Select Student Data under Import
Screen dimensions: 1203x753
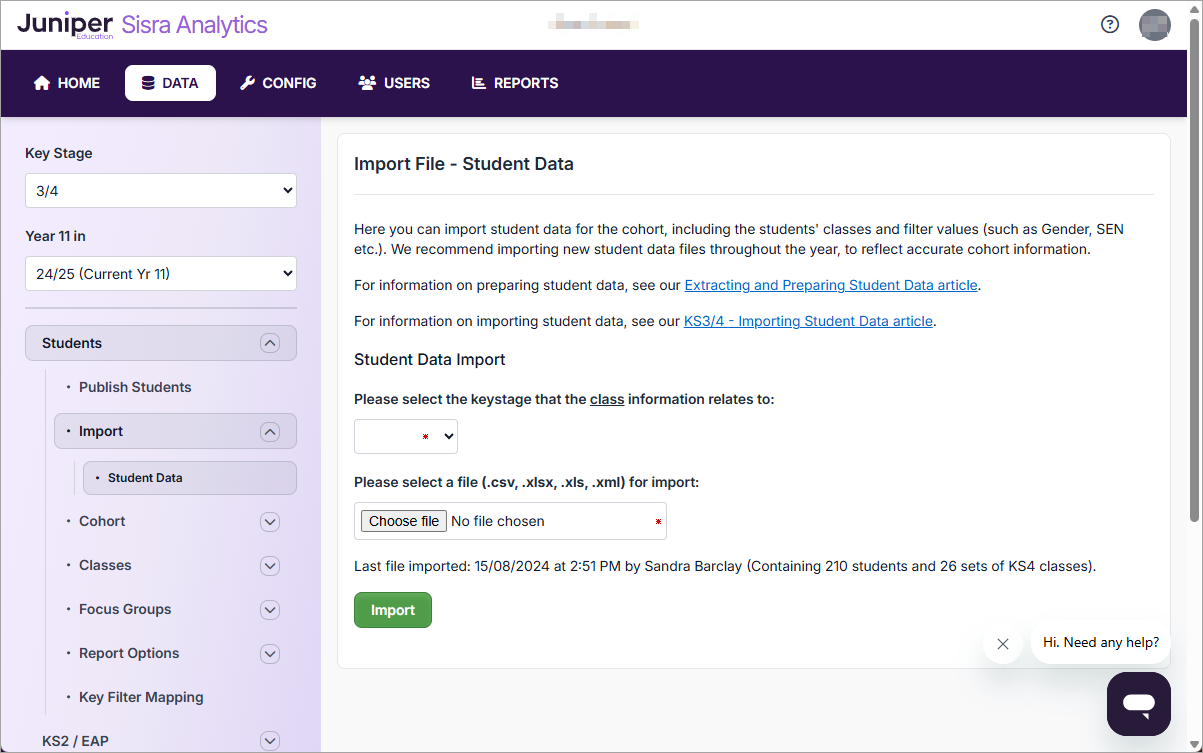tap(189, 478)
